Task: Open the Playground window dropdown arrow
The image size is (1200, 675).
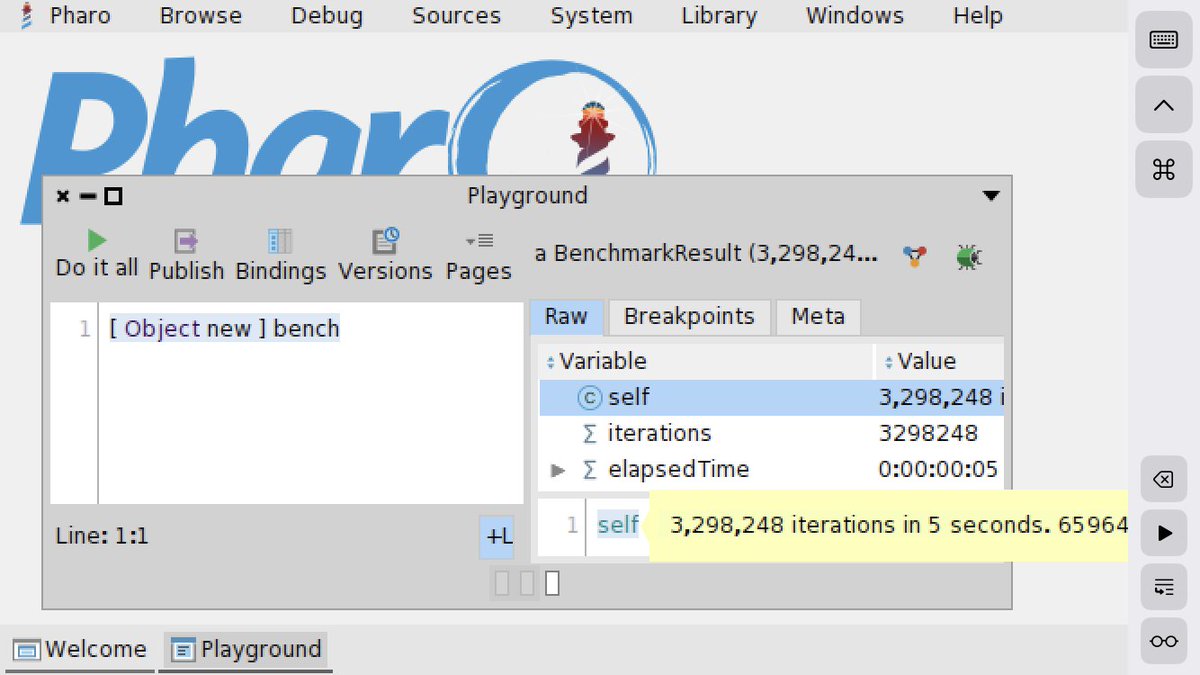Action: (x=991, y=196)
